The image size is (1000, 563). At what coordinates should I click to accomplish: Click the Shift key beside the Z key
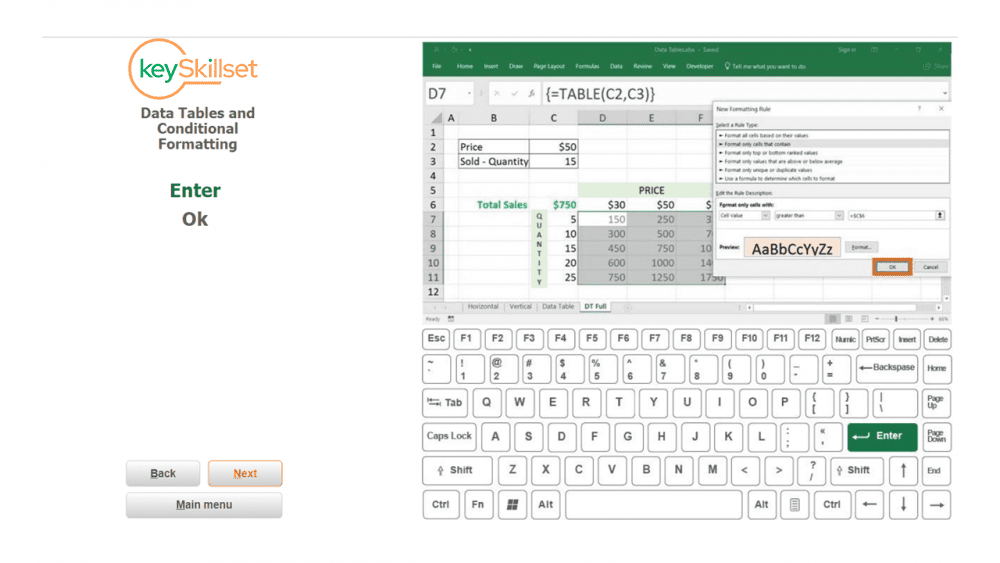457,471
